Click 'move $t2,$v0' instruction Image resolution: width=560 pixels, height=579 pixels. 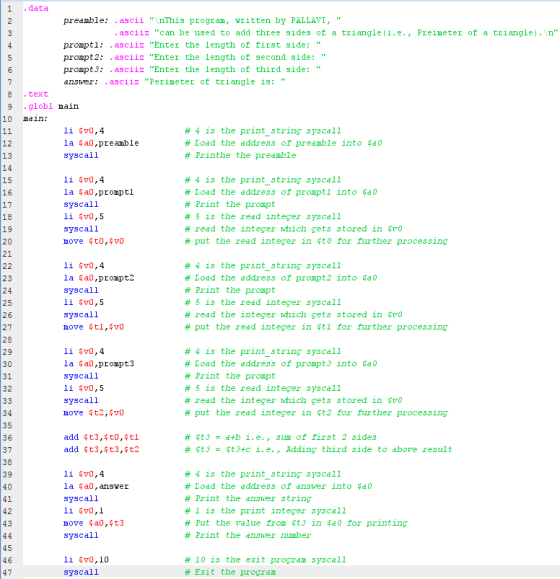point(94,413)
